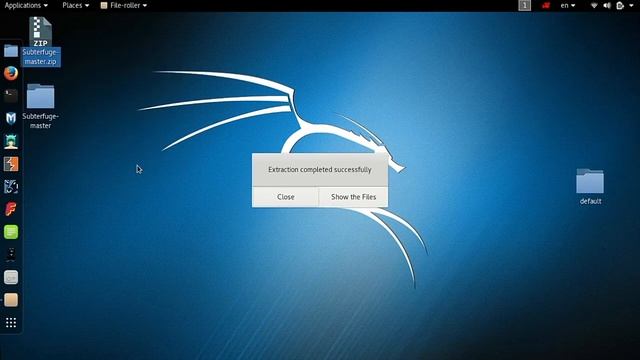
Task: Click the small dark figure dock icon
Action: [11, 255]
